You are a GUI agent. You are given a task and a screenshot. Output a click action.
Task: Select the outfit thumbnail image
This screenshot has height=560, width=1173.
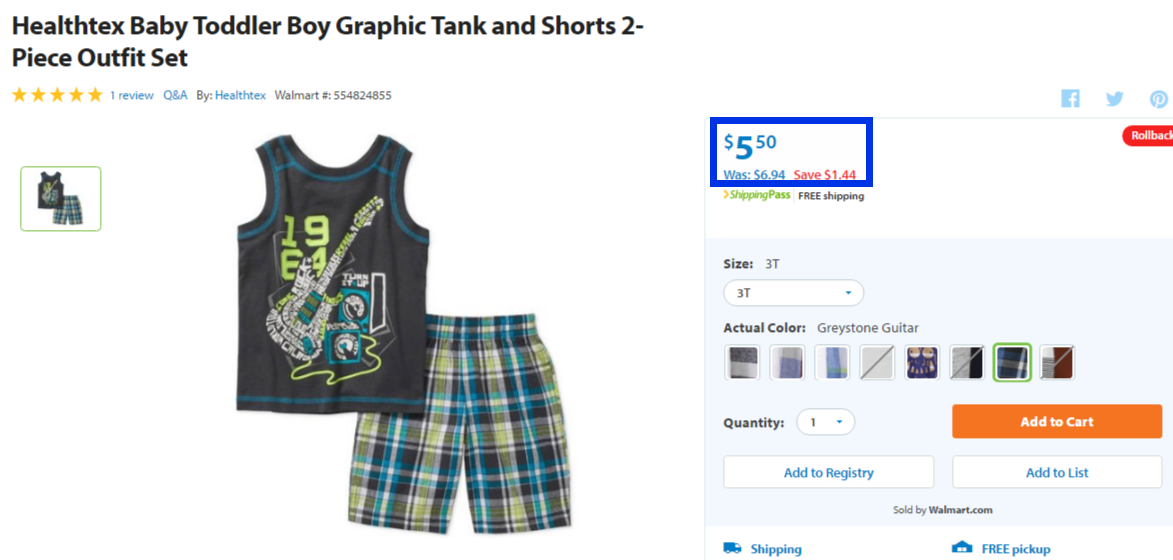[61, 199]
